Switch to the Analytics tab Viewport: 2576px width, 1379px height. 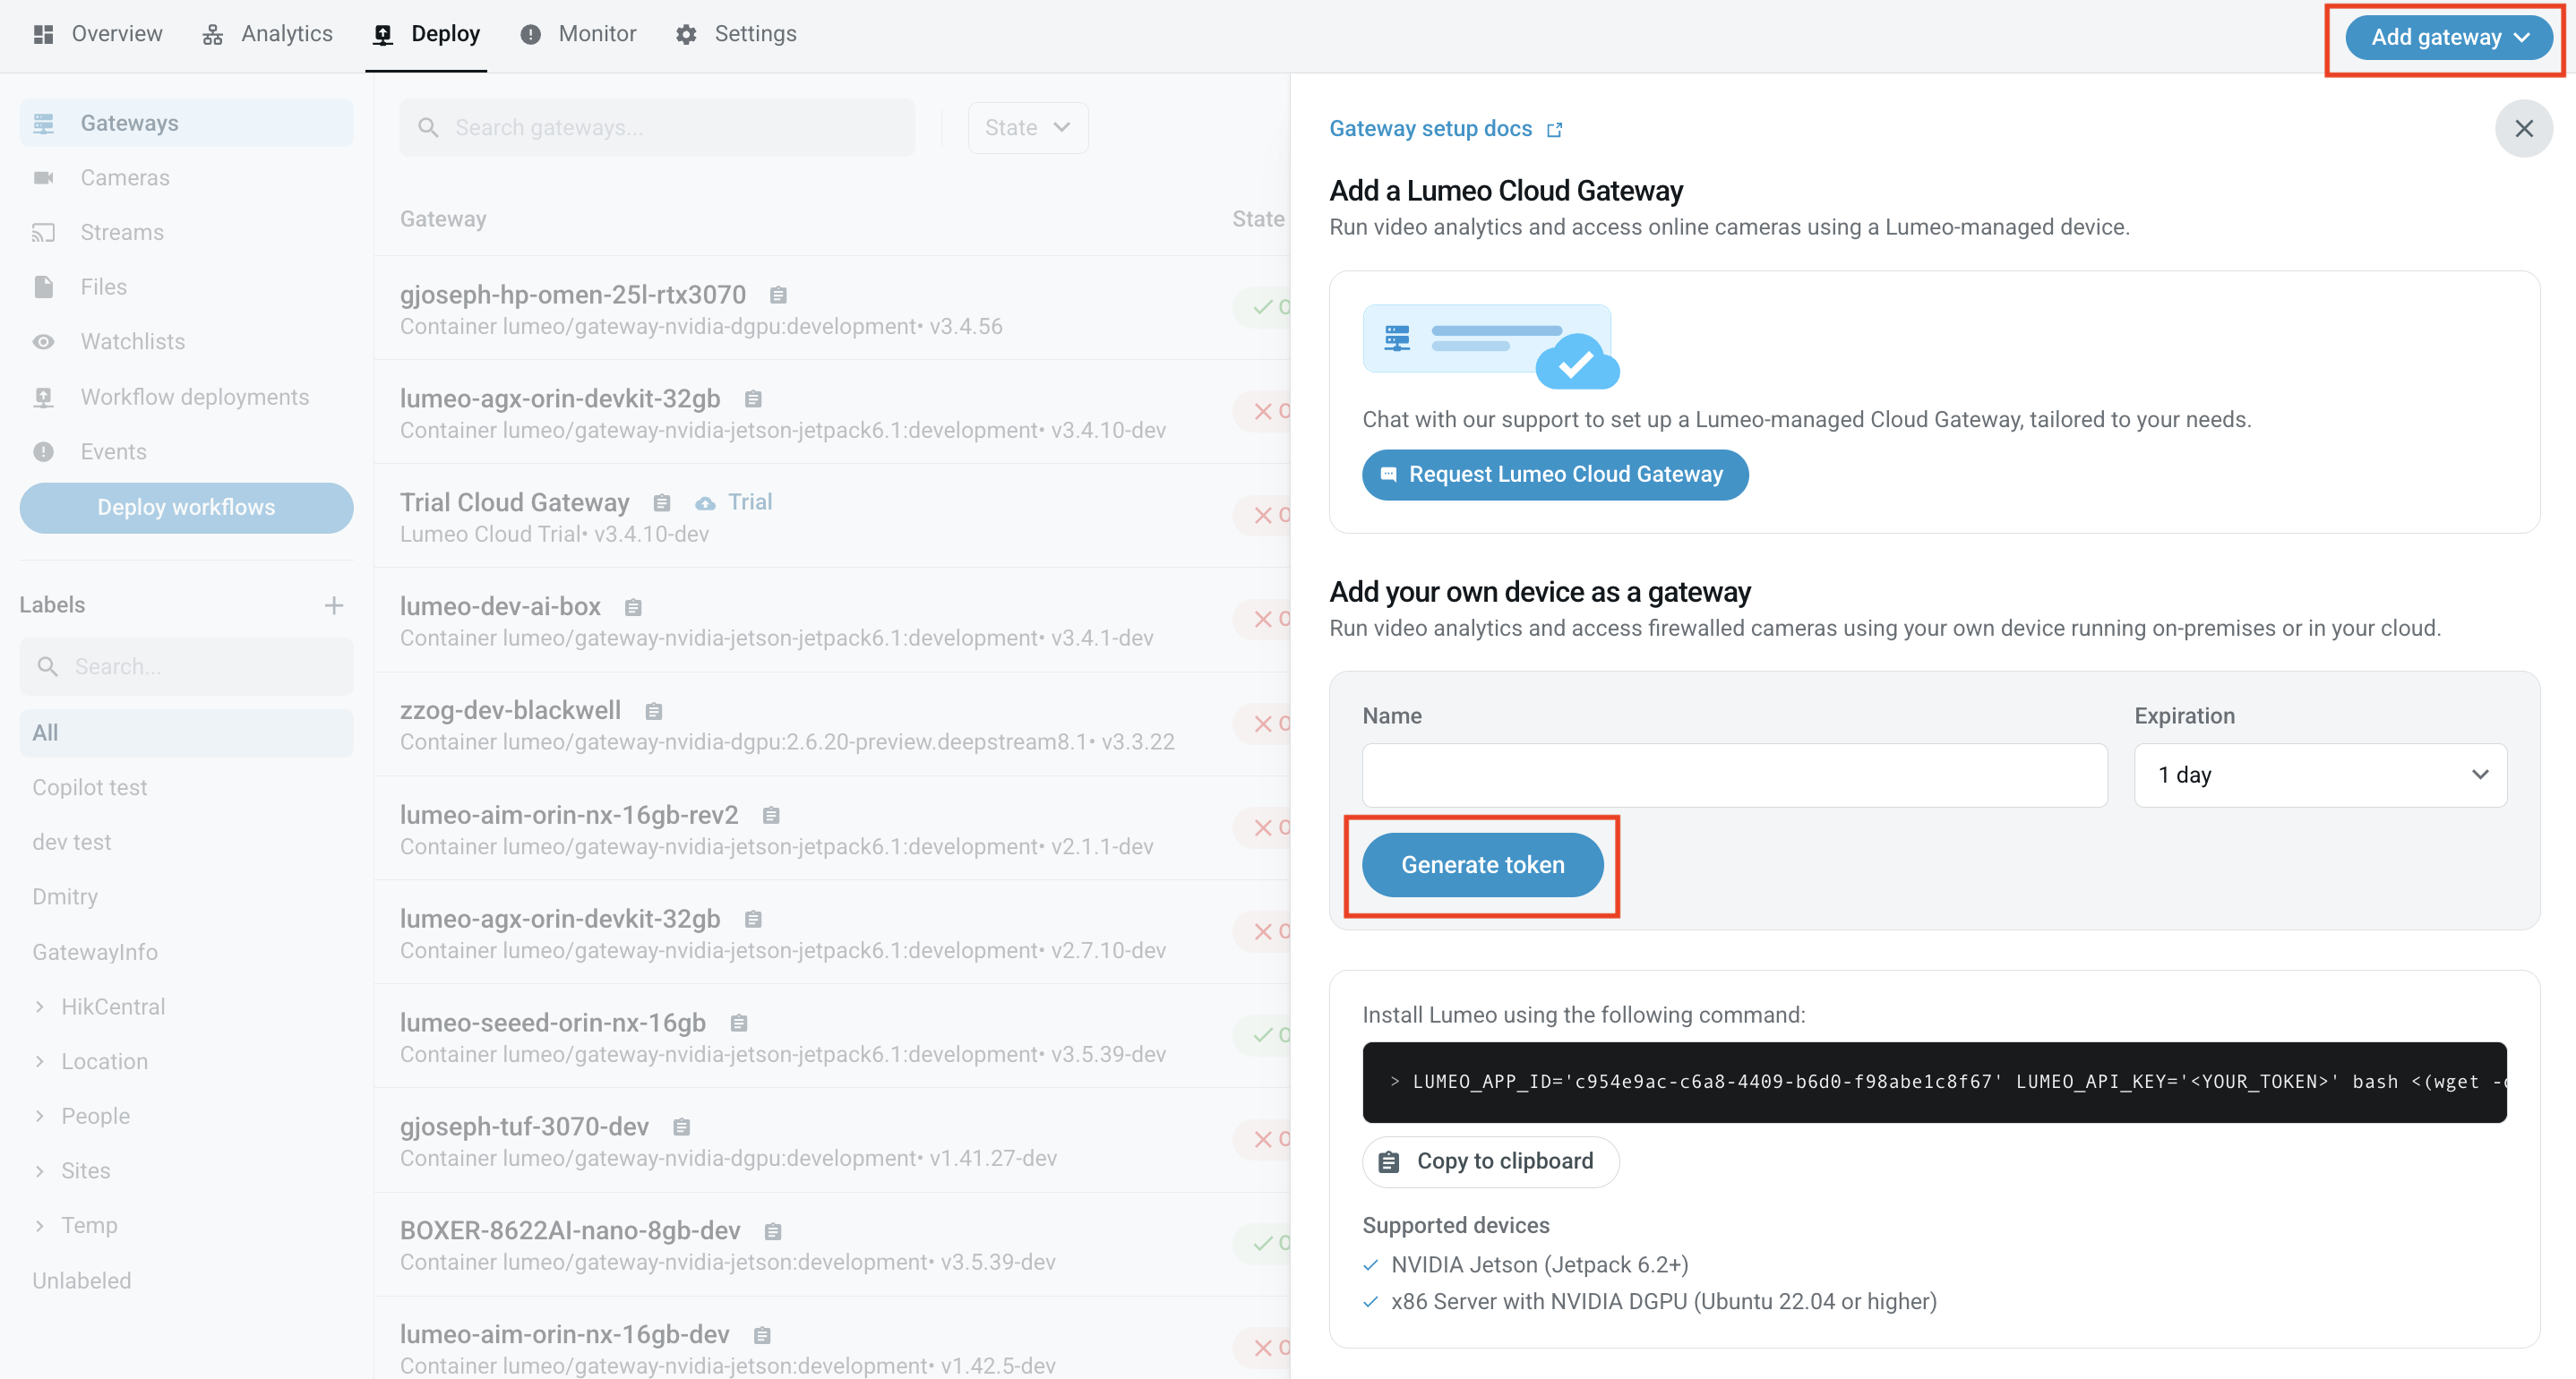click(x=267, y=34)
